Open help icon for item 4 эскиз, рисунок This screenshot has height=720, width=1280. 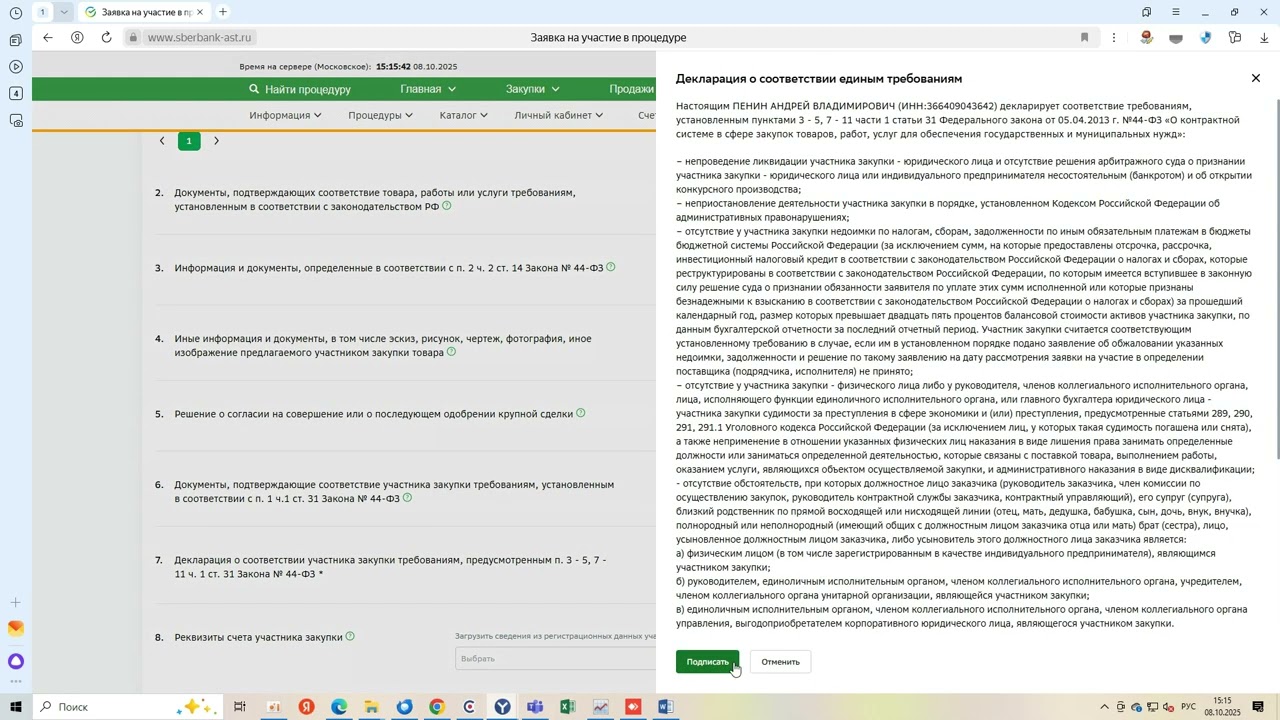(451, 352)
